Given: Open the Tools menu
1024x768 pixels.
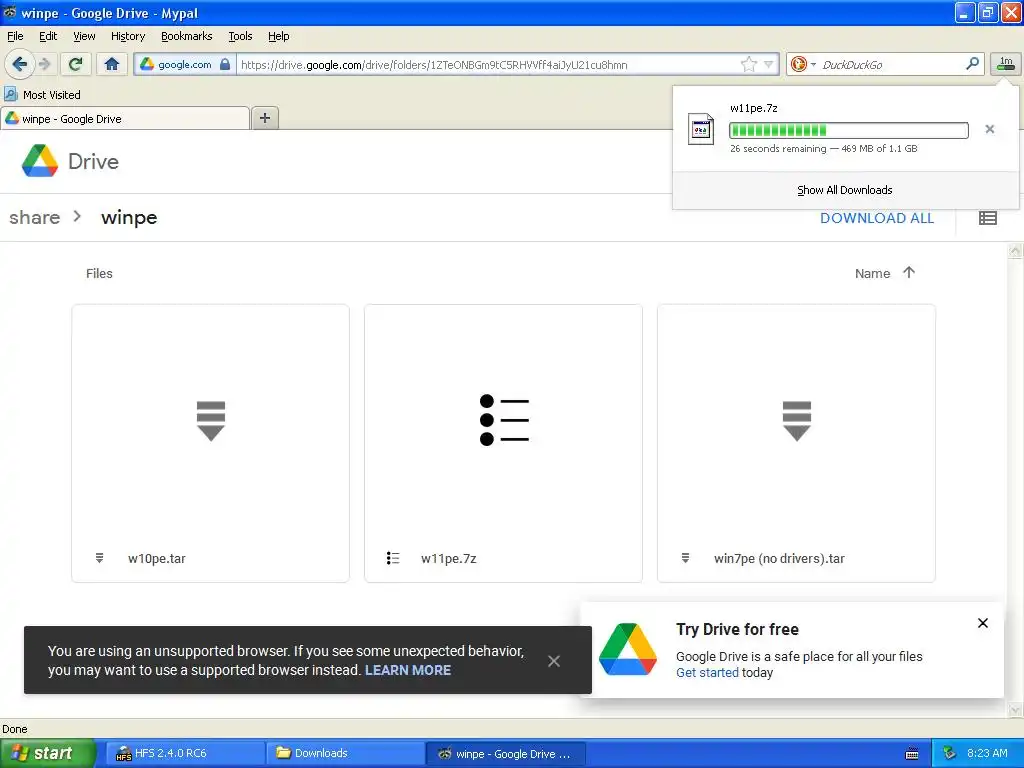Looking at the screenshot, I should point(240,36).
